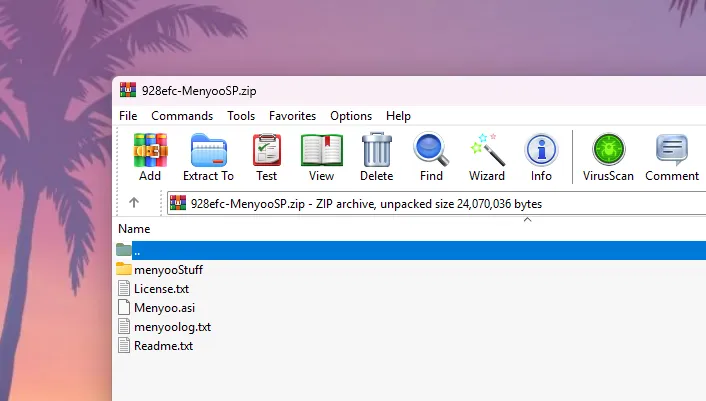This screenshot has width=706, height=401.
Task: Select the menyooStuff folder icon
Action: [x=123, y=269]
